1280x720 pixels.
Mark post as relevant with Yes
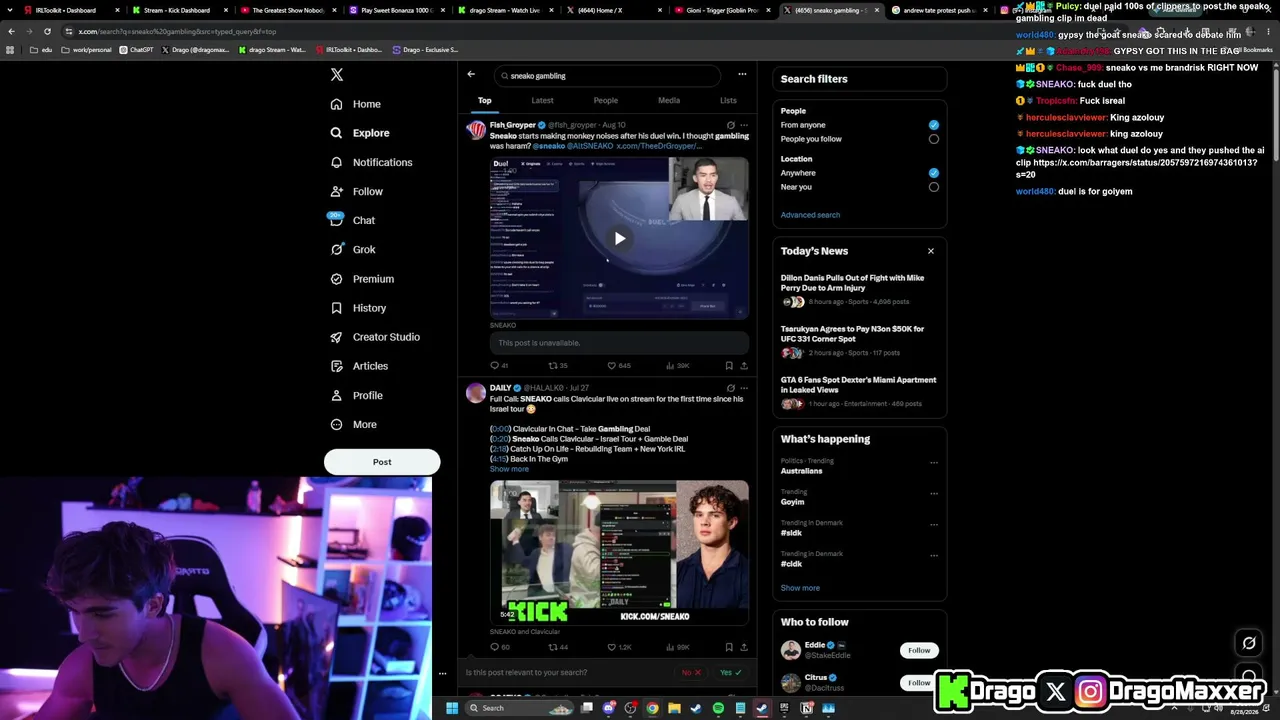click(731, 673)
